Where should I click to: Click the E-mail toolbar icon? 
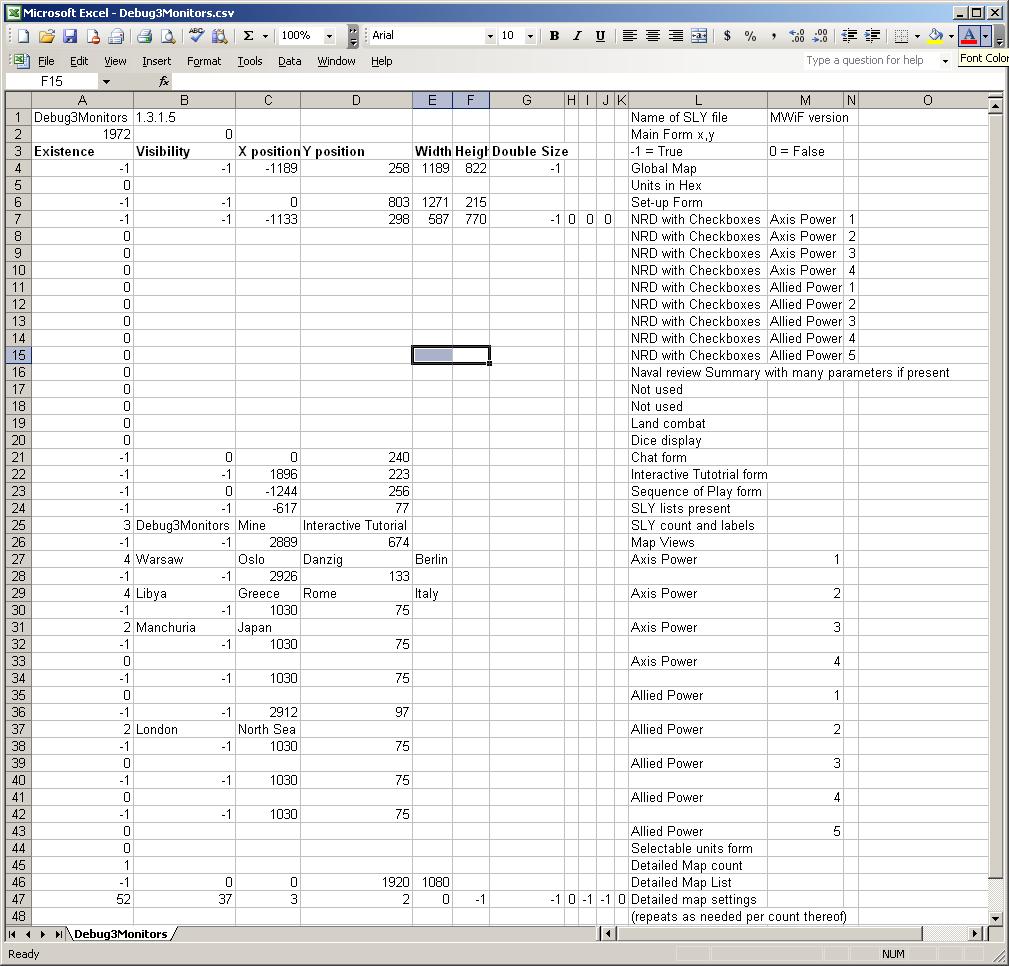[x=116, y=36]
